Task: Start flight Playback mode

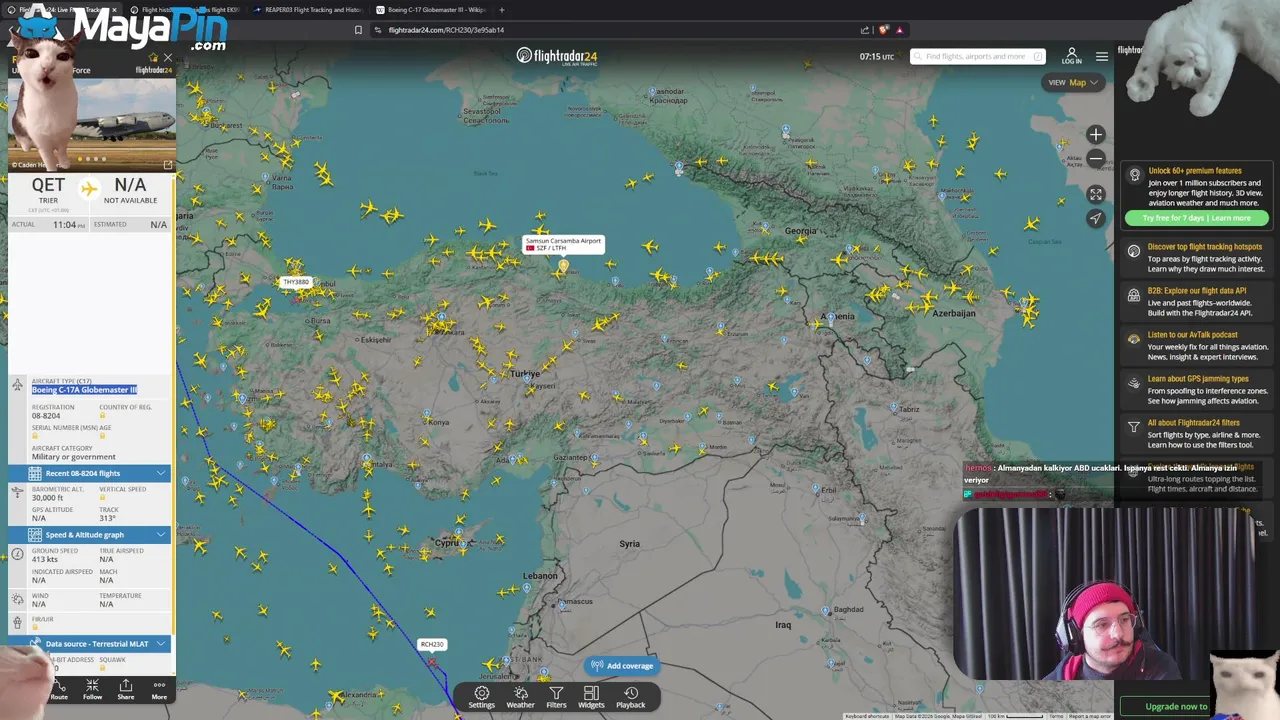Action: 631,697
